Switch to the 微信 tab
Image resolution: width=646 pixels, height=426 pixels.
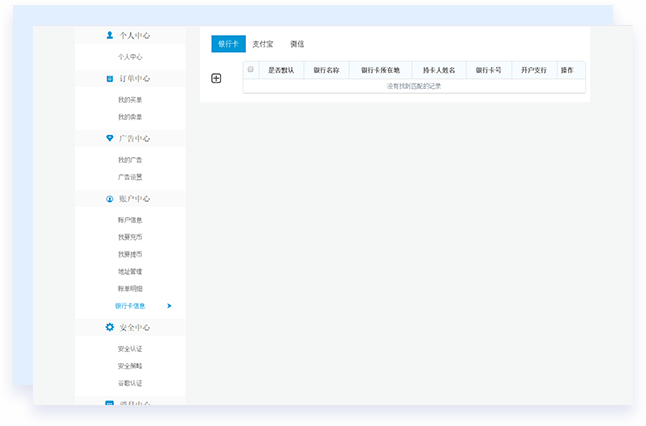click(x=297, y=44)
